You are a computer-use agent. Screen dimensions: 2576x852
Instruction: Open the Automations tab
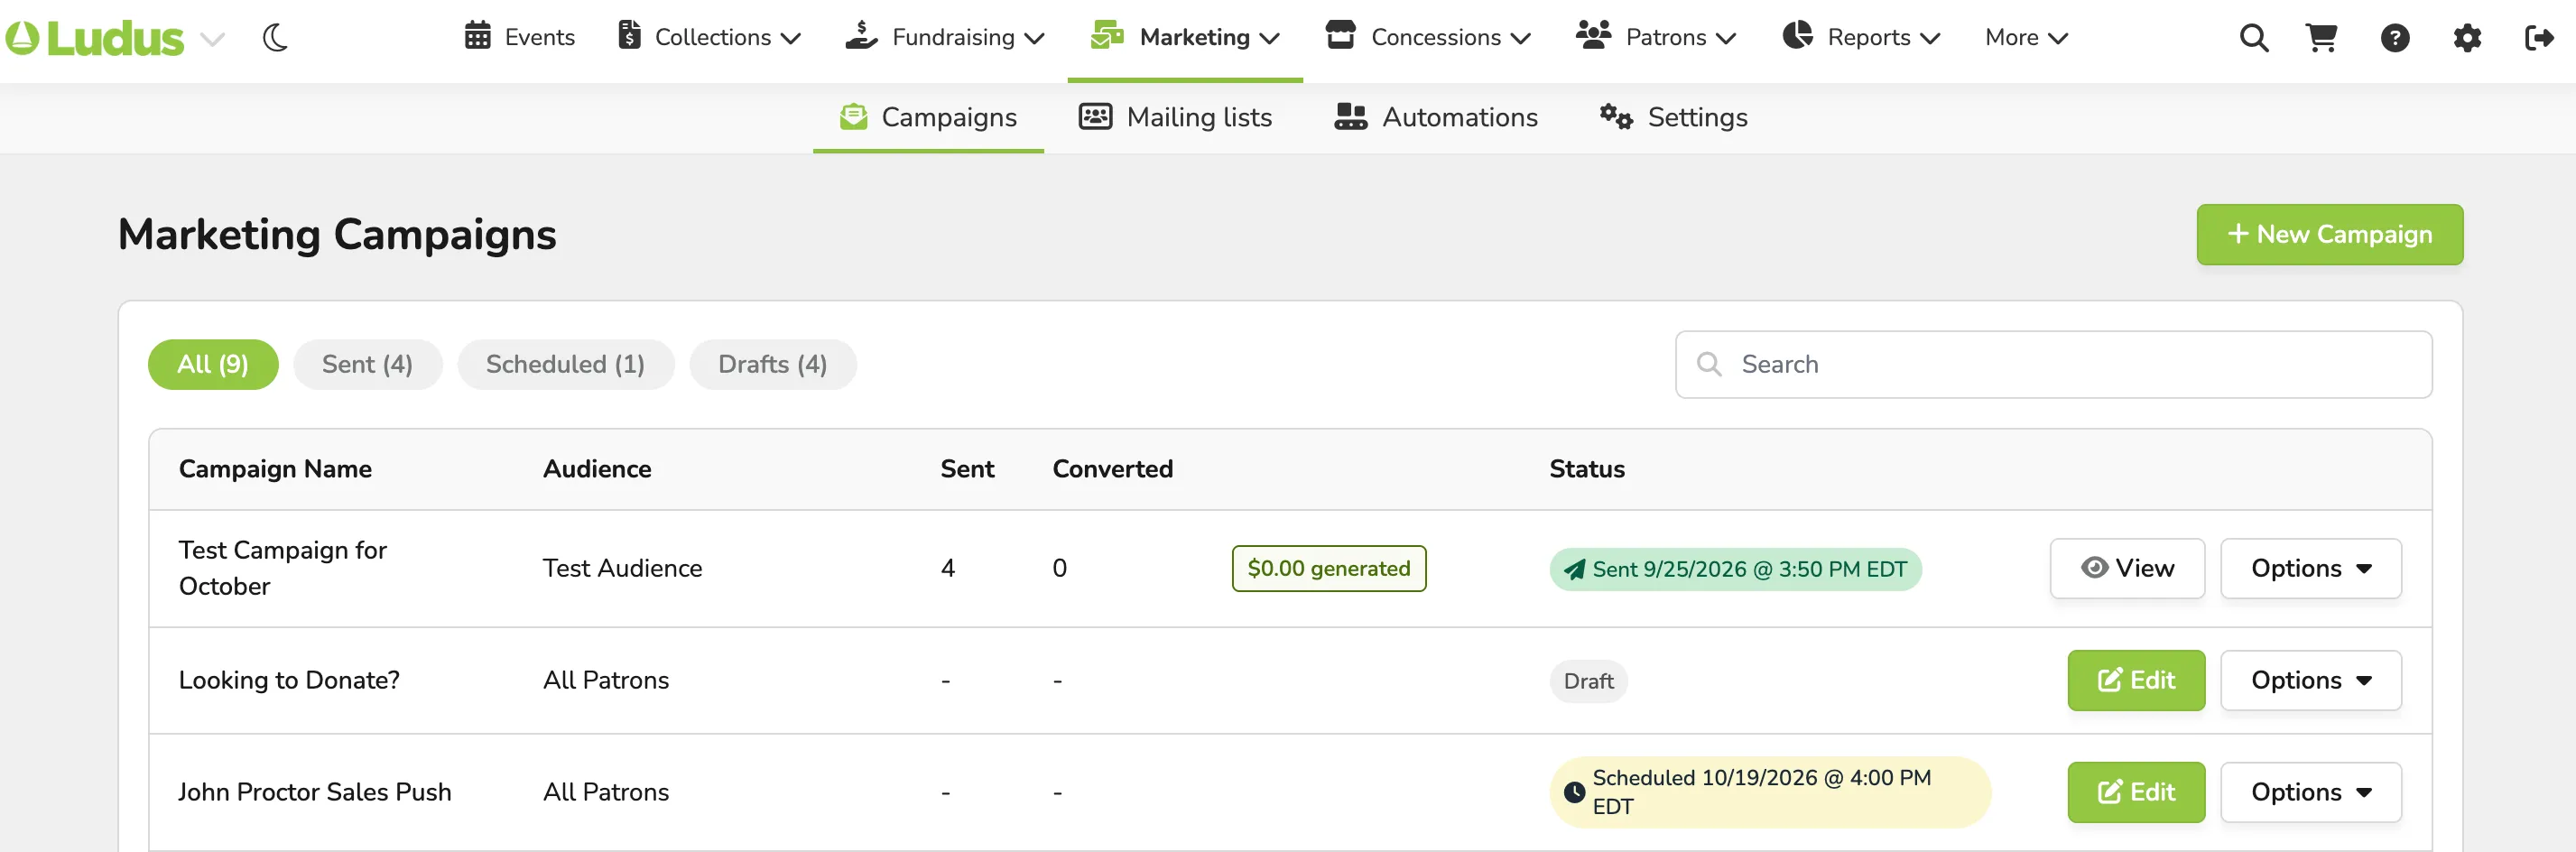click(1436, 118)
